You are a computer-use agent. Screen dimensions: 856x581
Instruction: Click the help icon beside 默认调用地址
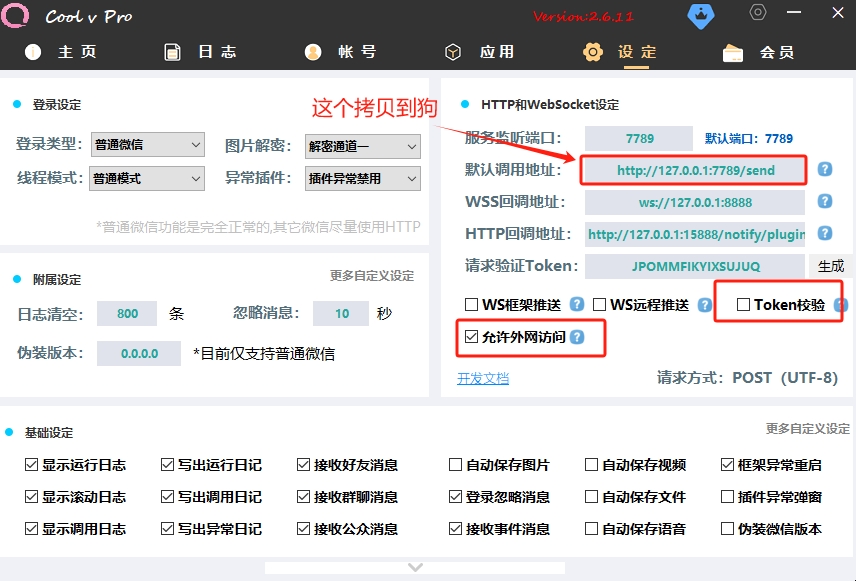pos(825,169)
